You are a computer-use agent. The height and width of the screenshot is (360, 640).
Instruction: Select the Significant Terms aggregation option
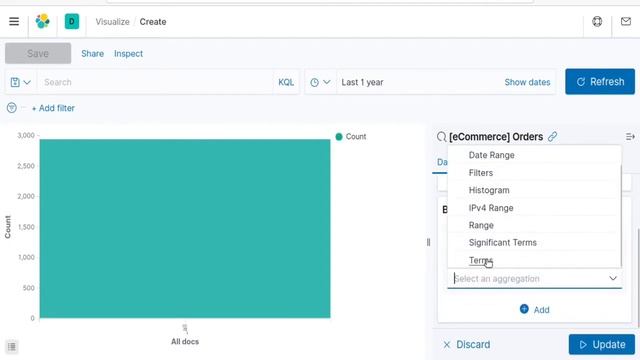point(534,242)
